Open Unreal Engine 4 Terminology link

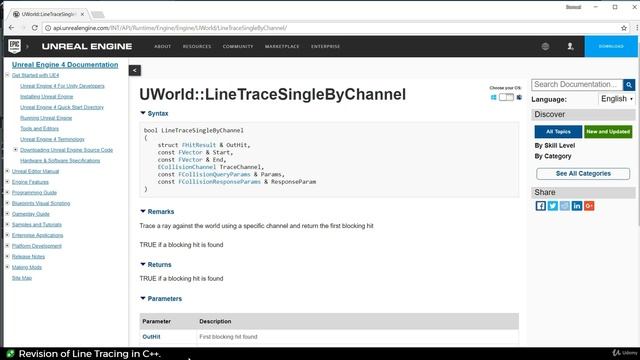52,139
